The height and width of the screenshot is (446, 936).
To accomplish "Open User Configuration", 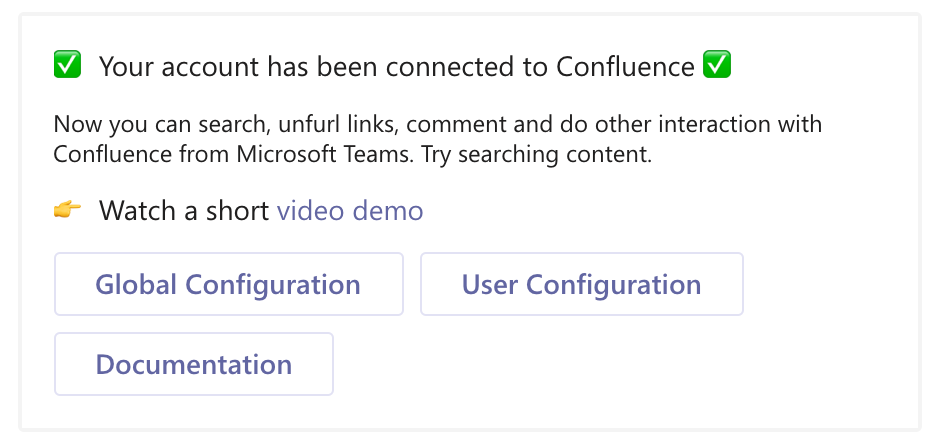I will [581, 285].
